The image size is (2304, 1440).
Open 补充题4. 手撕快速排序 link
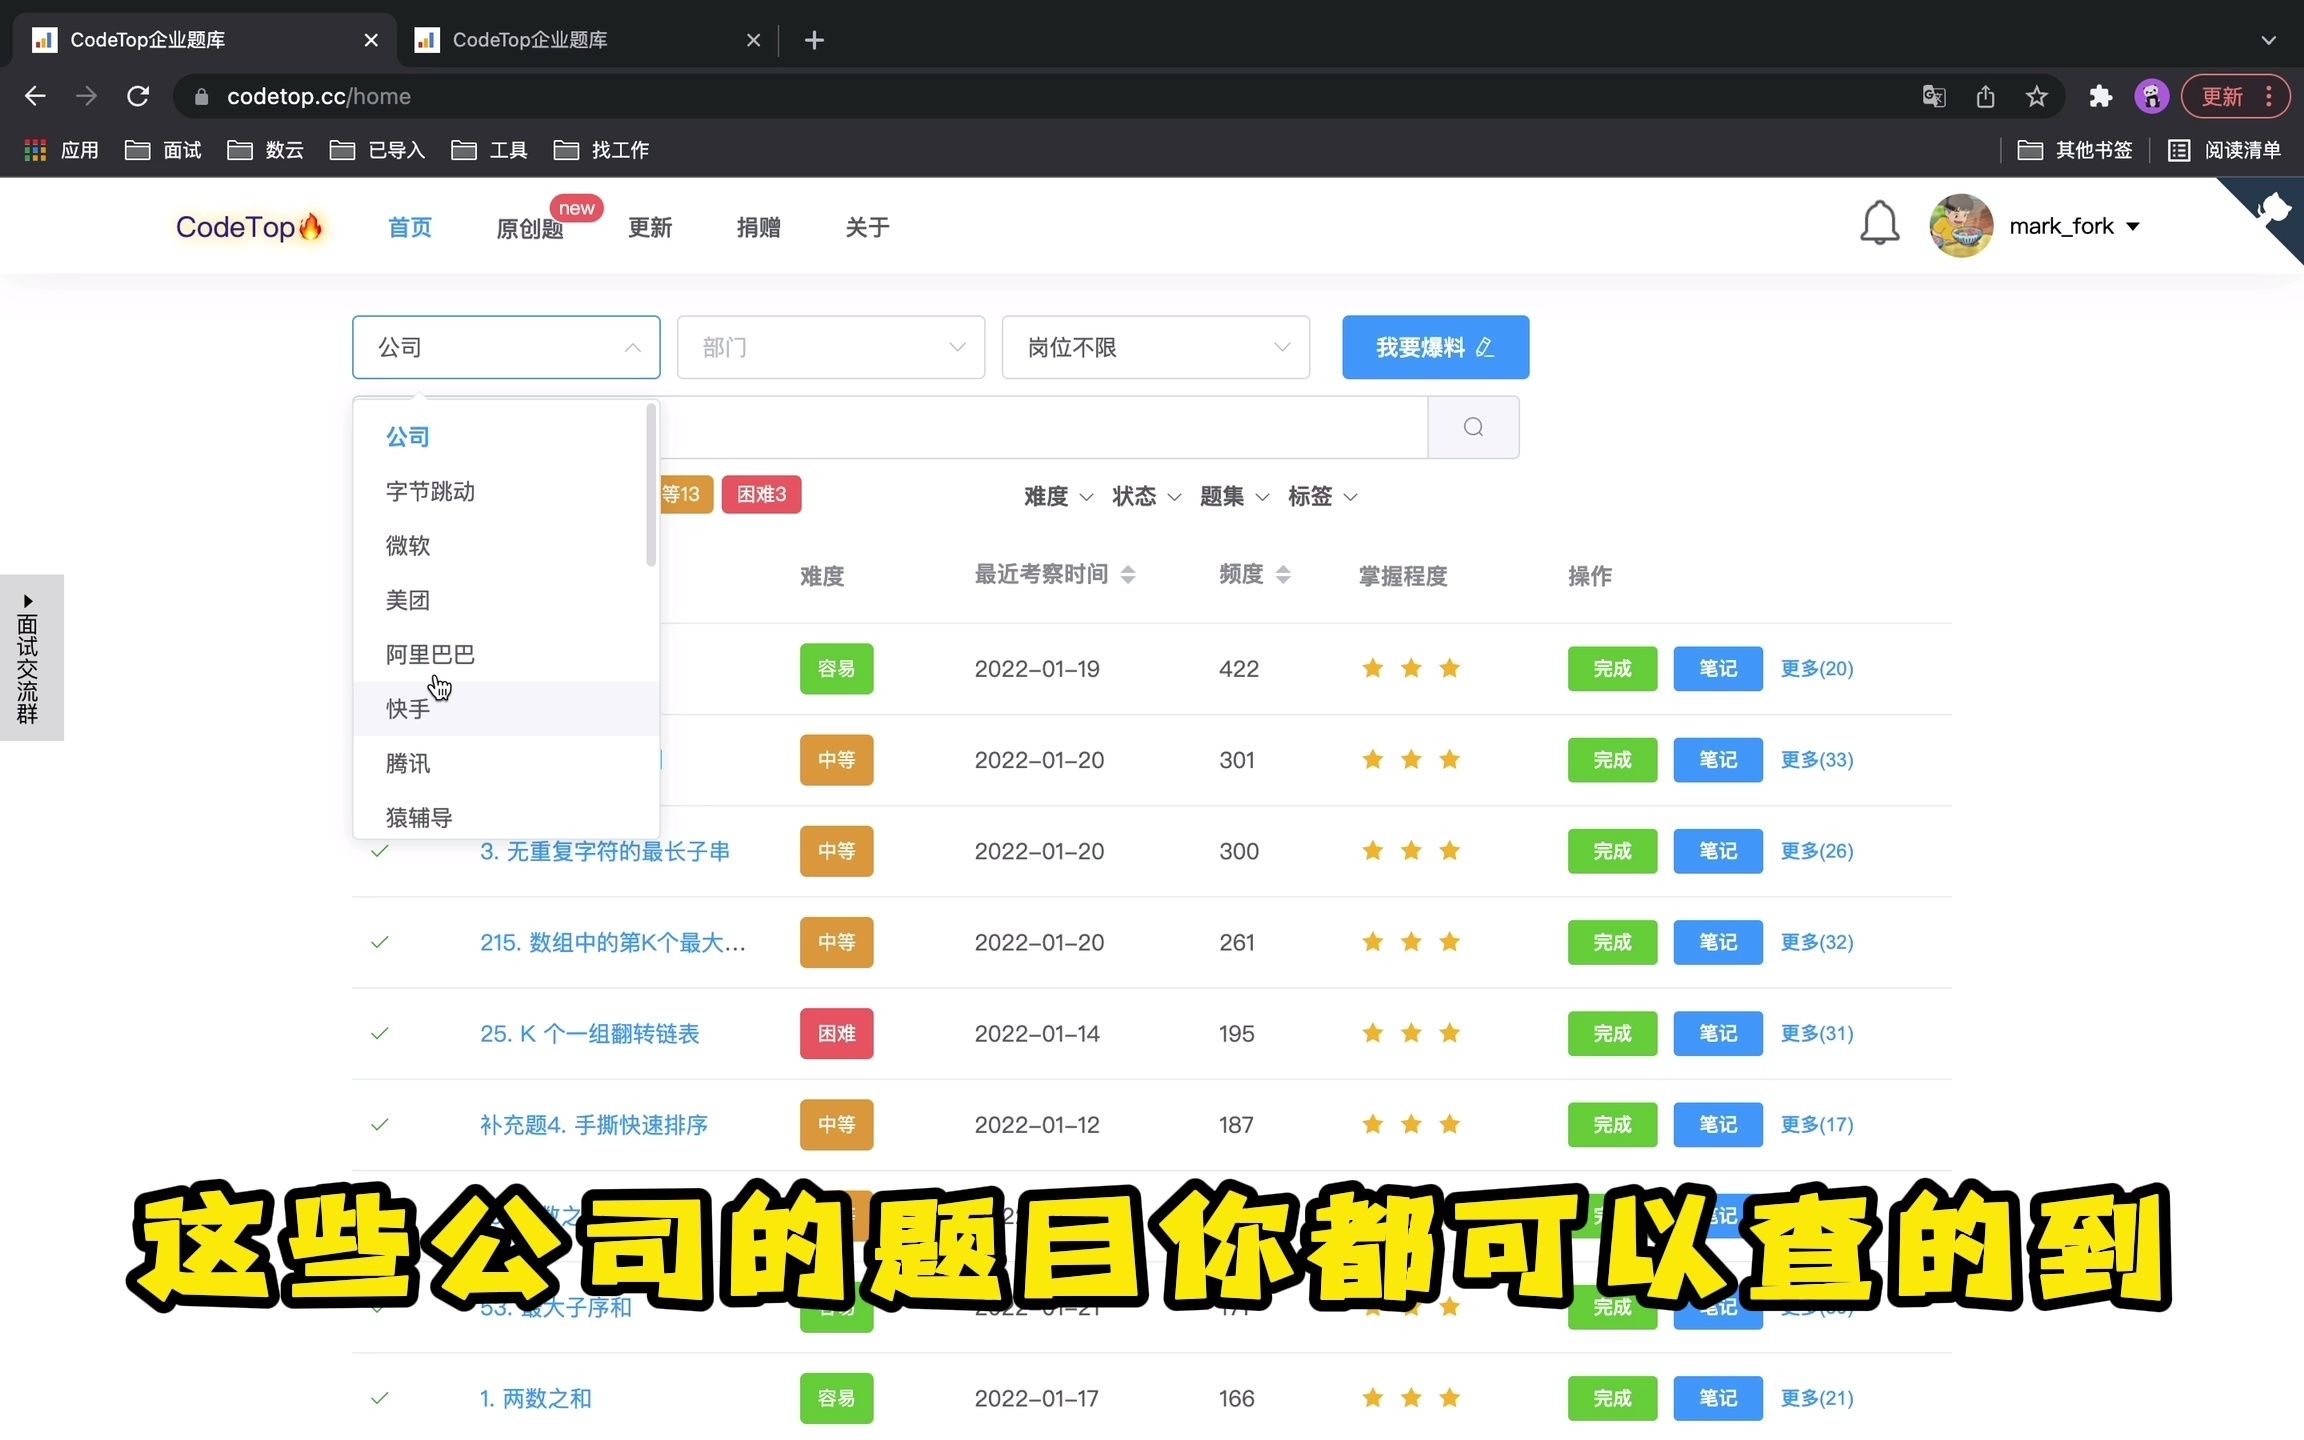pos(594,1125)
